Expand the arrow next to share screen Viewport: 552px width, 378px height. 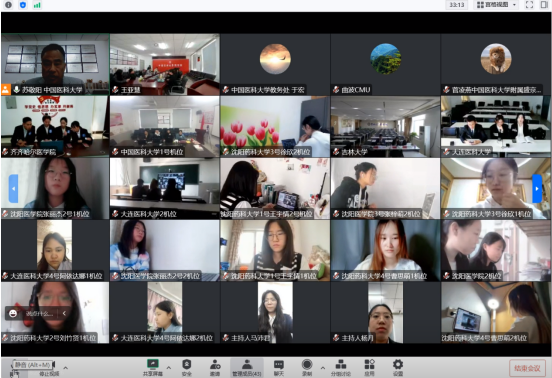tap(169, 368)
